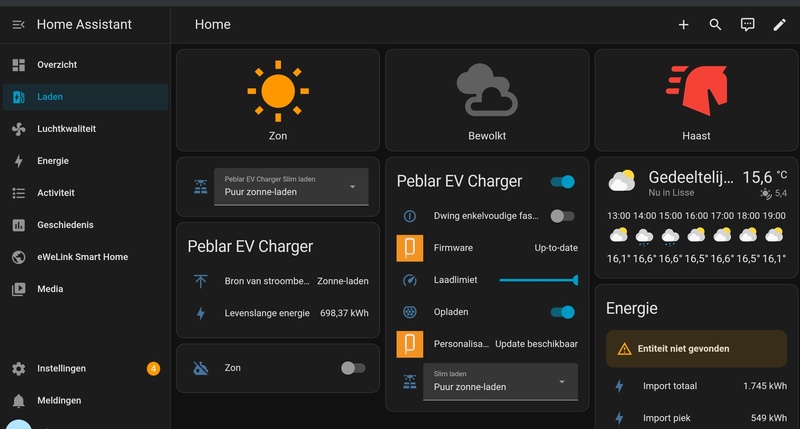Collapse the sidebar with the hamburger icon
The image size is (800, 429).
tap(18, 24)
